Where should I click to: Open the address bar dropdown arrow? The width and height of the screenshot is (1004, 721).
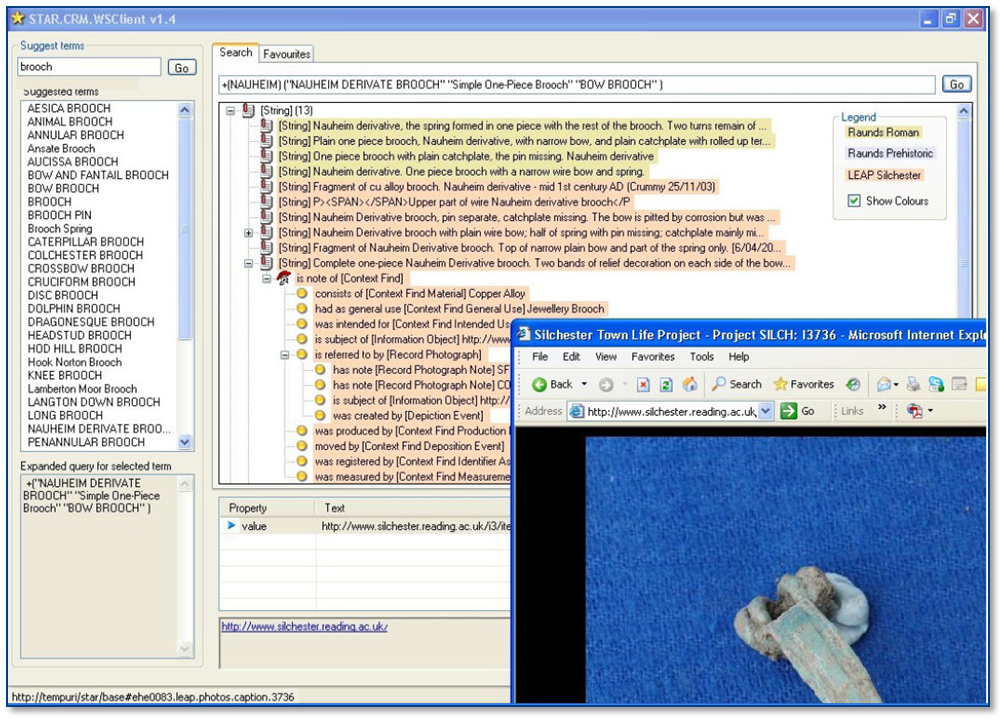tap(765, 411)
